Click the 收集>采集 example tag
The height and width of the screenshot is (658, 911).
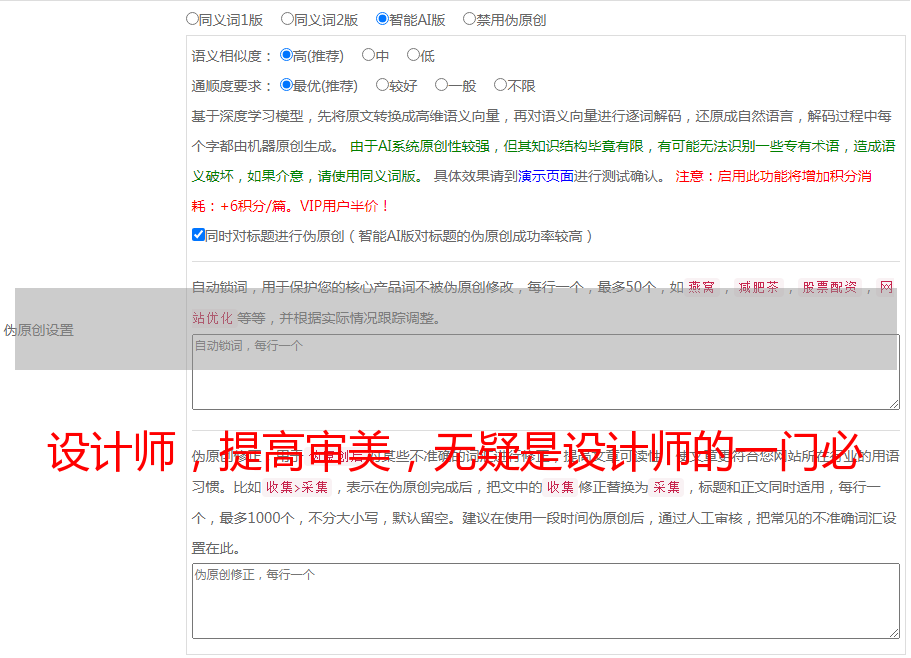pyautogui.click(x=297, y=488)
